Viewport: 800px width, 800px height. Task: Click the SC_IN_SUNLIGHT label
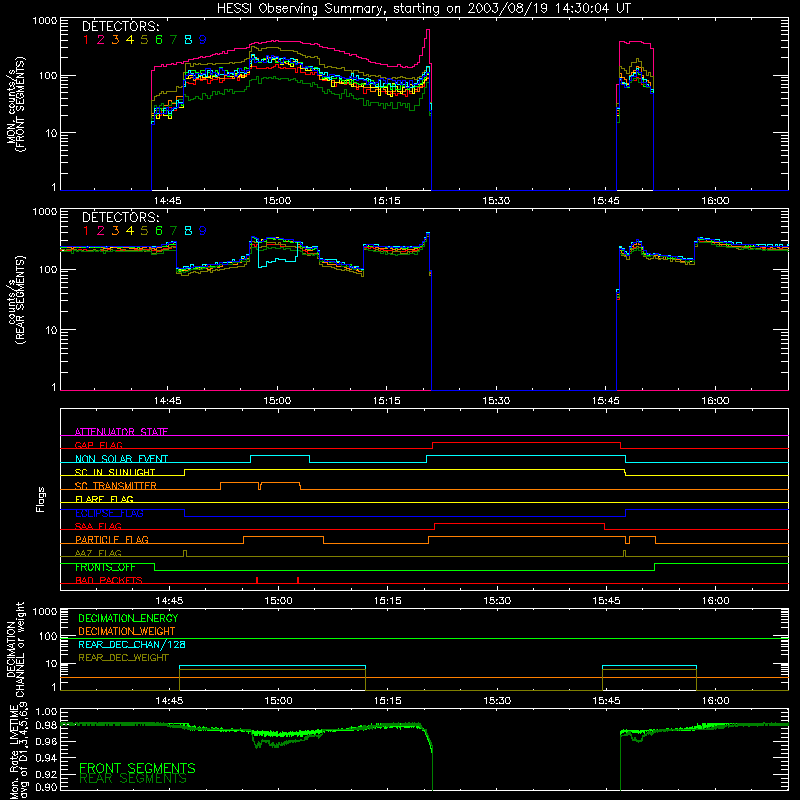pos(114,472)
